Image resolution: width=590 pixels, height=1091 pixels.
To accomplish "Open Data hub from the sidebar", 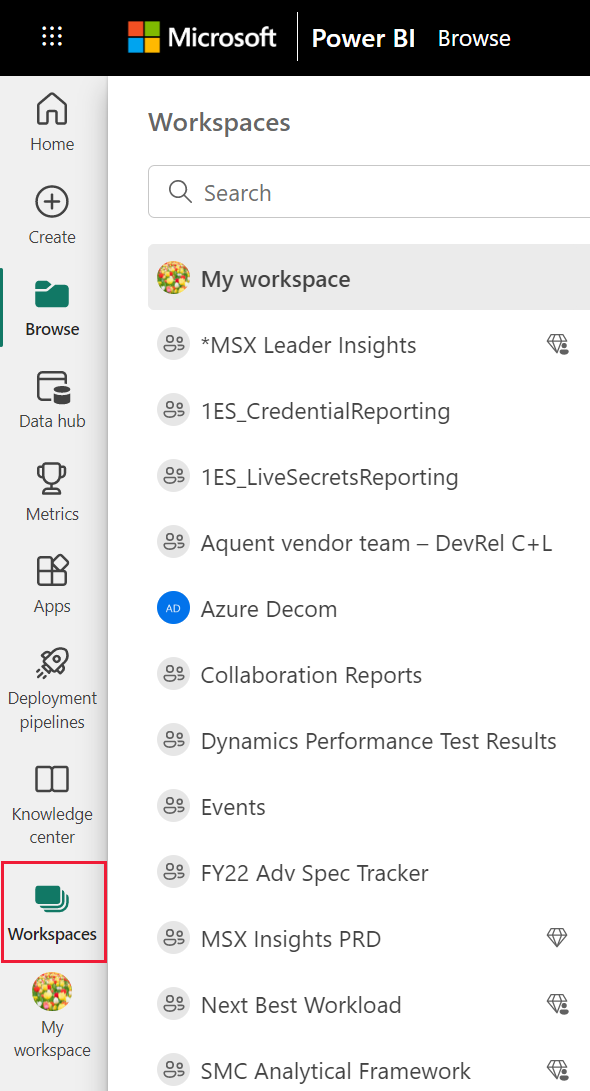I will 52,400.
